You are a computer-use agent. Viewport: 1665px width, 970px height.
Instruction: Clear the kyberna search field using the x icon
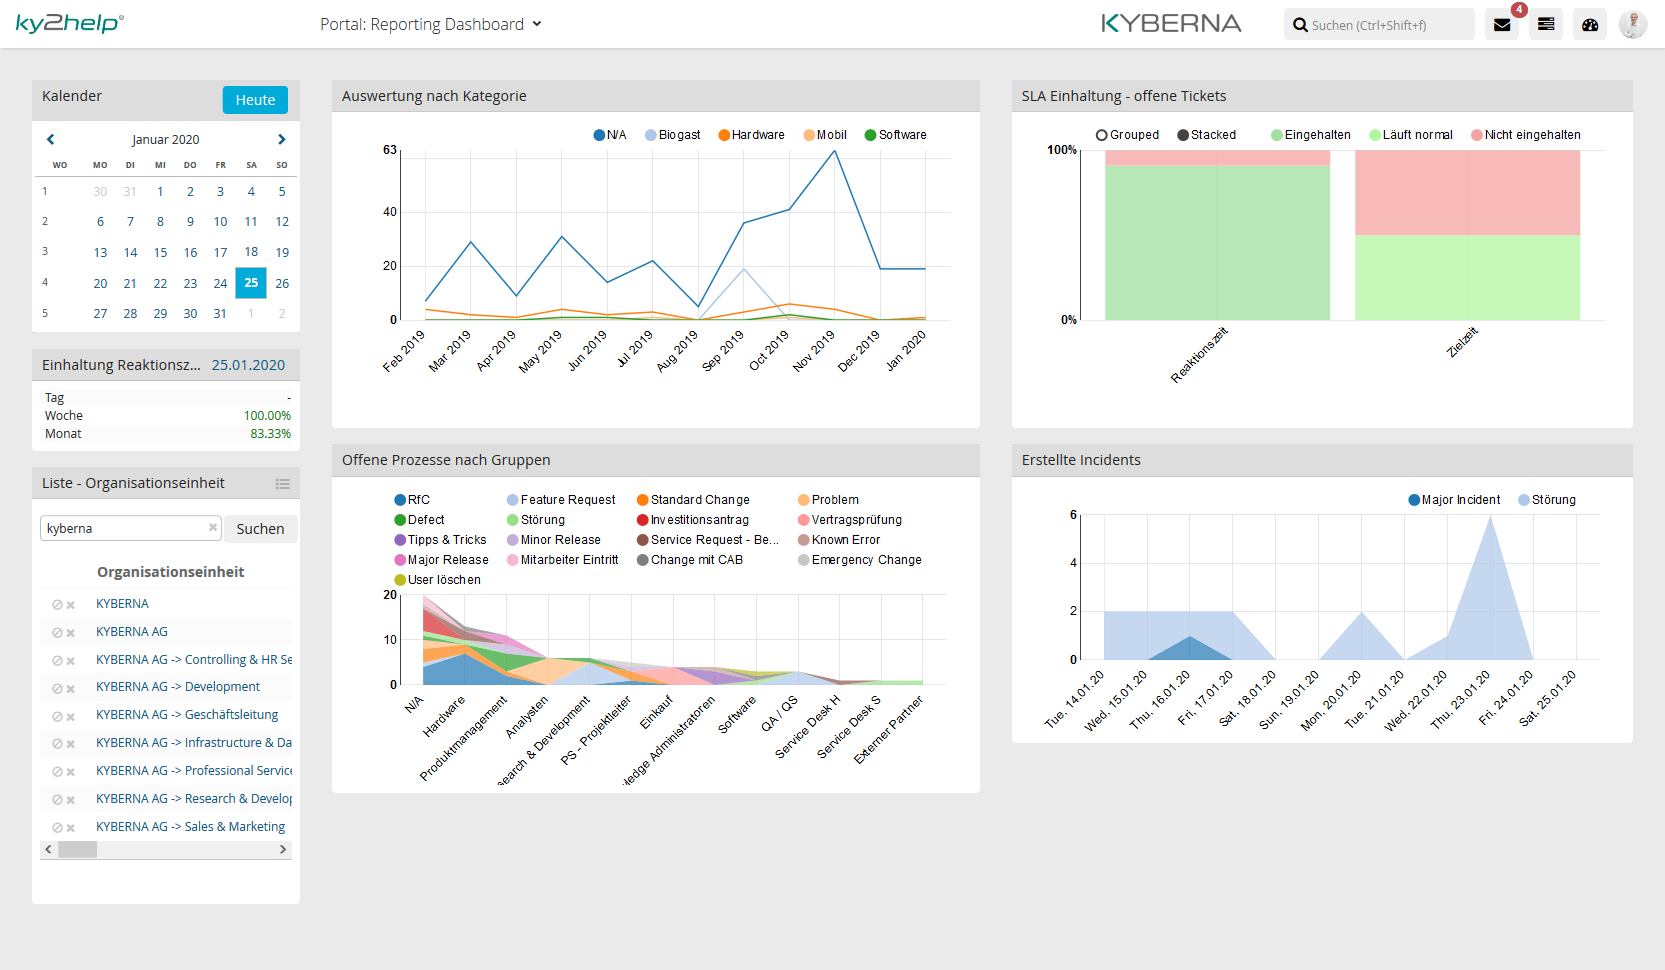tap(212, 527)
